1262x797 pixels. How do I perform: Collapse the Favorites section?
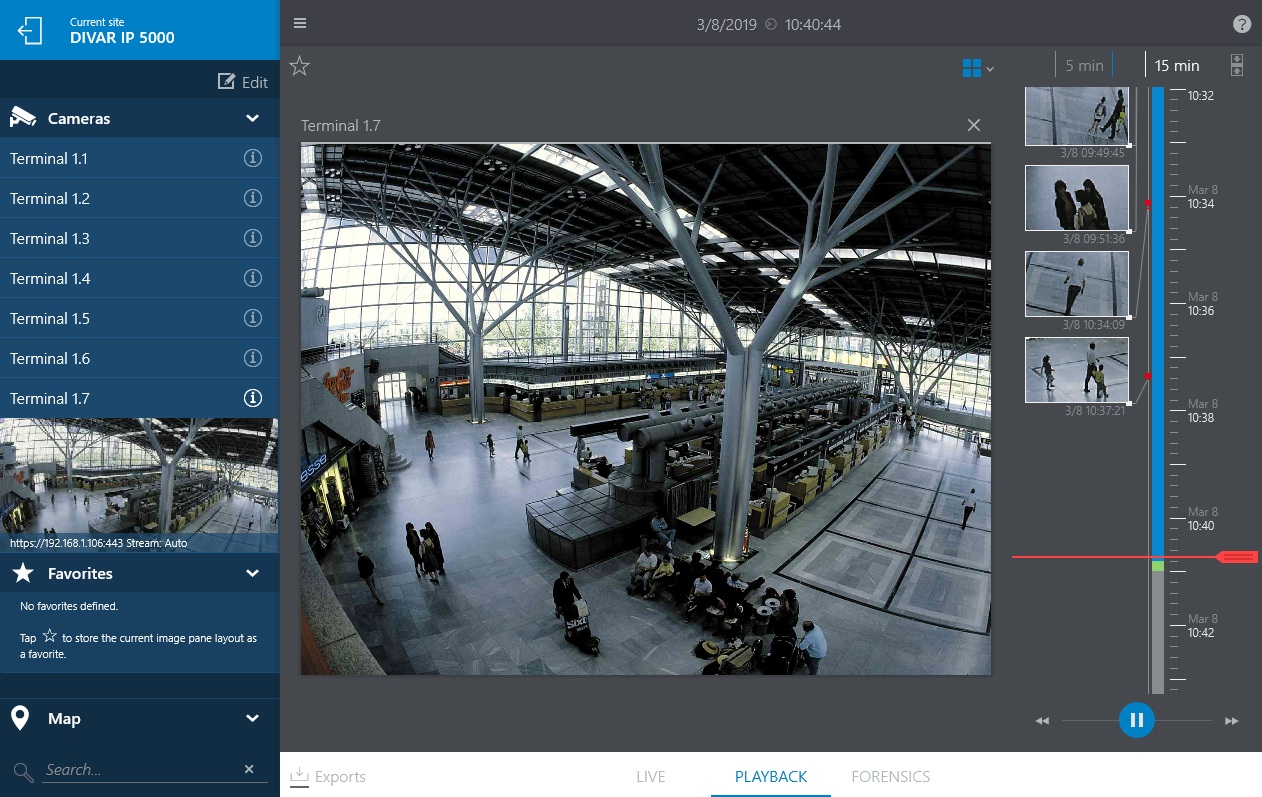click(252, 573)
